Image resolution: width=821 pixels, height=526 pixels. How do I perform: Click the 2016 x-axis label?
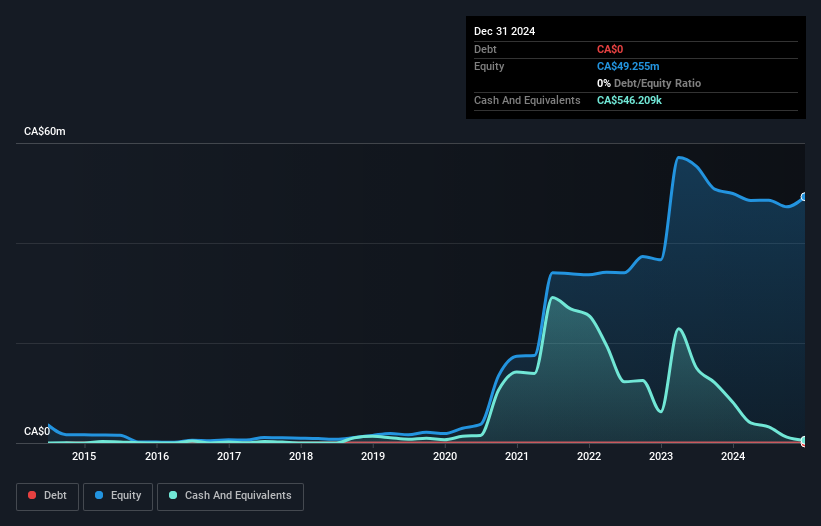157,456
